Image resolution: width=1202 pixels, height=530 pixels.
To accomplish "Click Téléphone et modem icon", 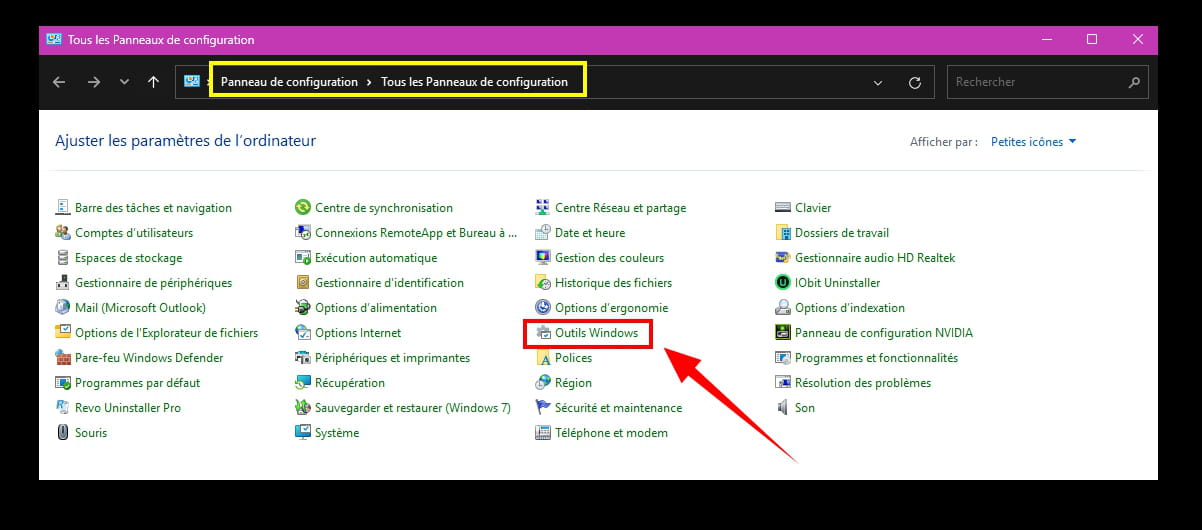I will coord(543,433).
